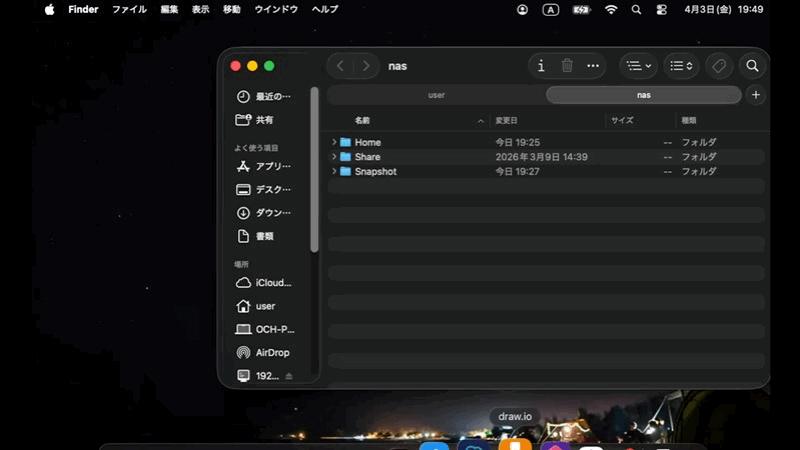
Task: Add a new Finder tab with plus button
Action: click(x=756, y=95)
